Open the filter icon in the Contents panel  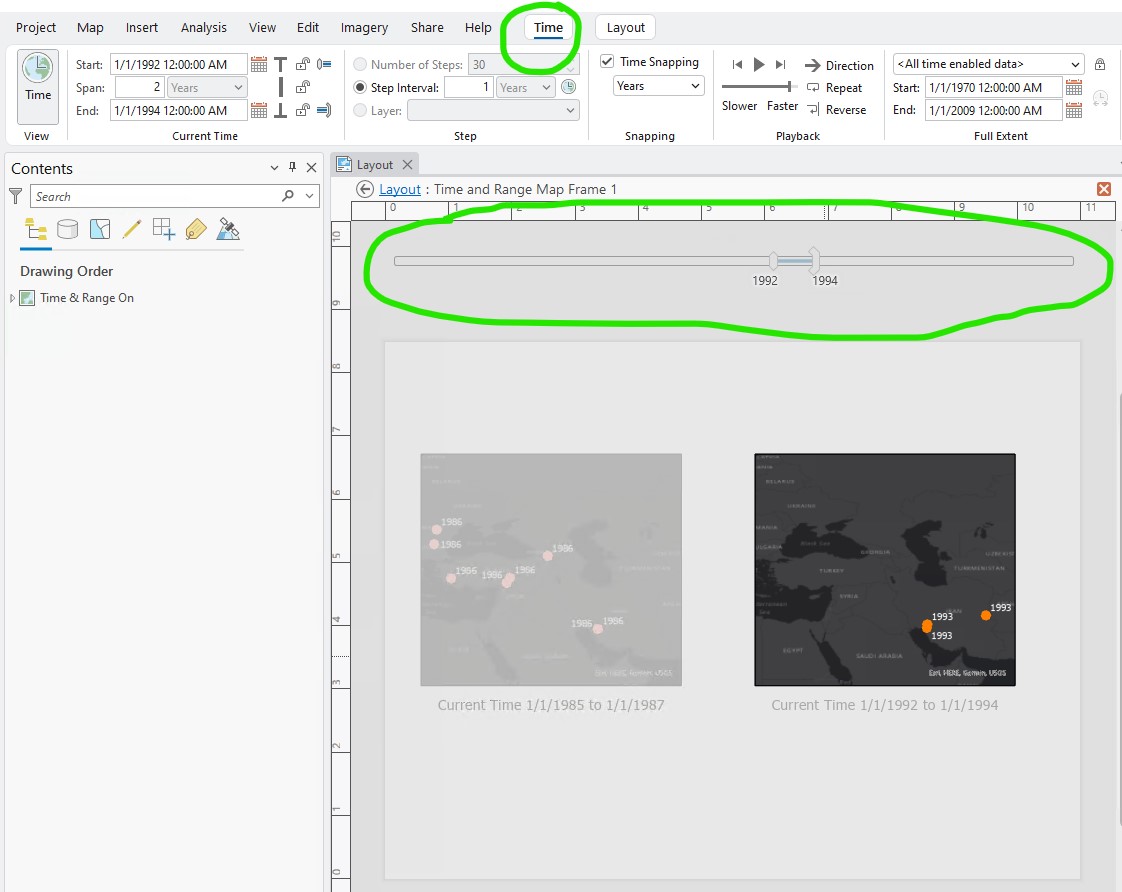pos(13,196)
